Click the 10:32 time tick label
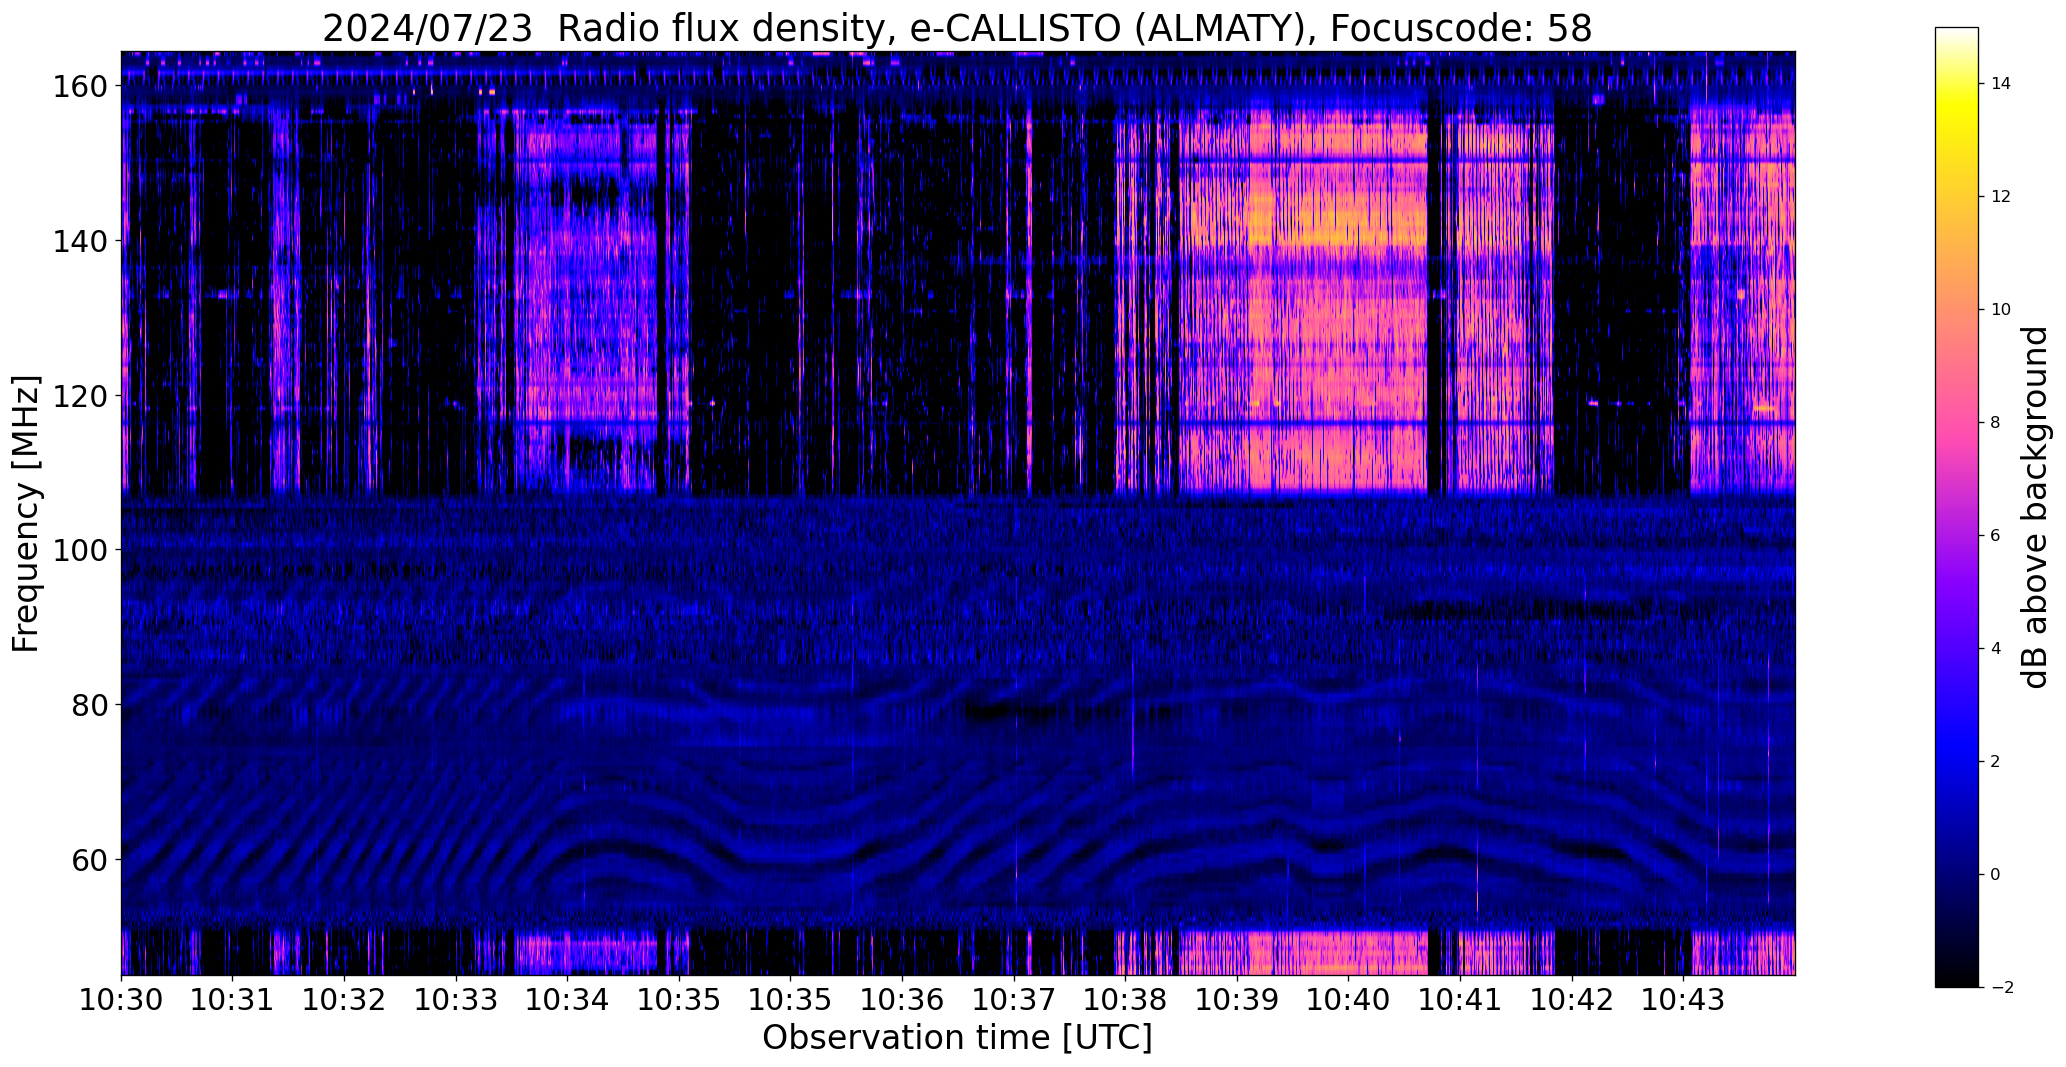Viewport: 2066px width, 1067px height. pyautogui.click(x=345, y=1000)
